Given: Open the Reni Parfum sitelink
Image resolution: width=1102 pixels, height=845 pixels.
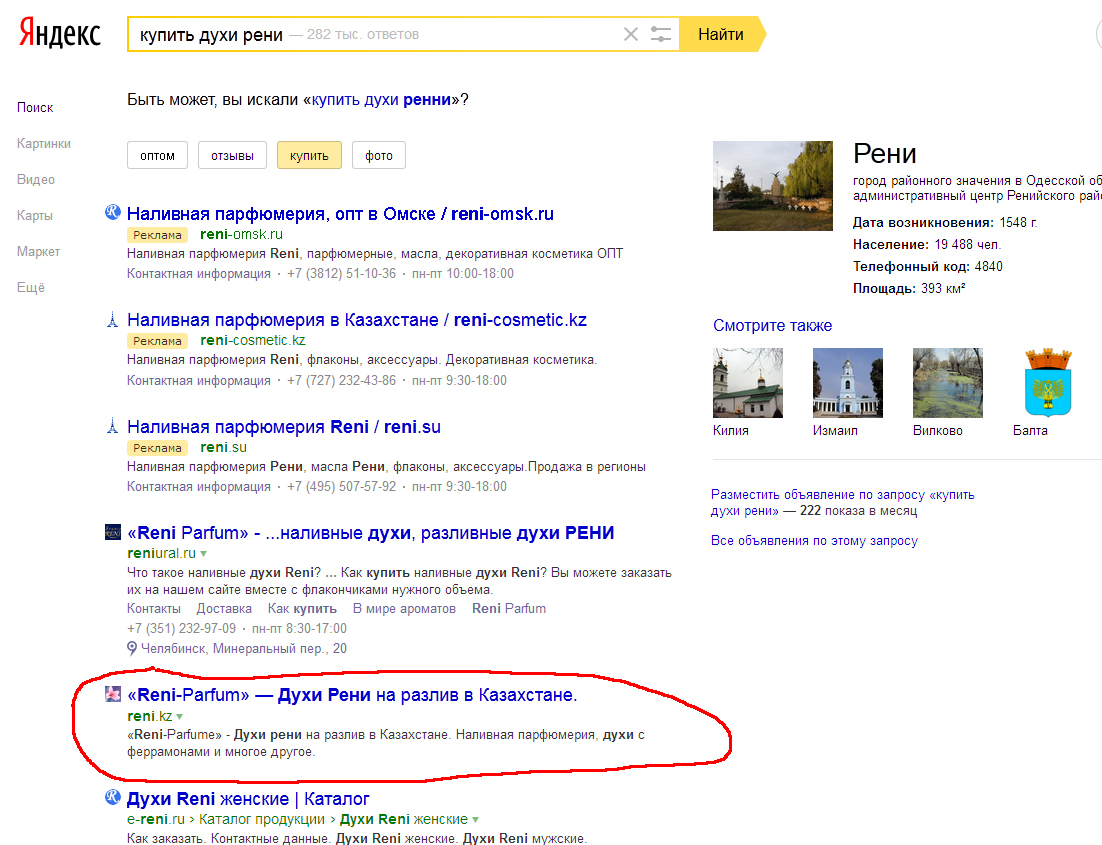Looking at the screenshot, I should click(509, 608).
